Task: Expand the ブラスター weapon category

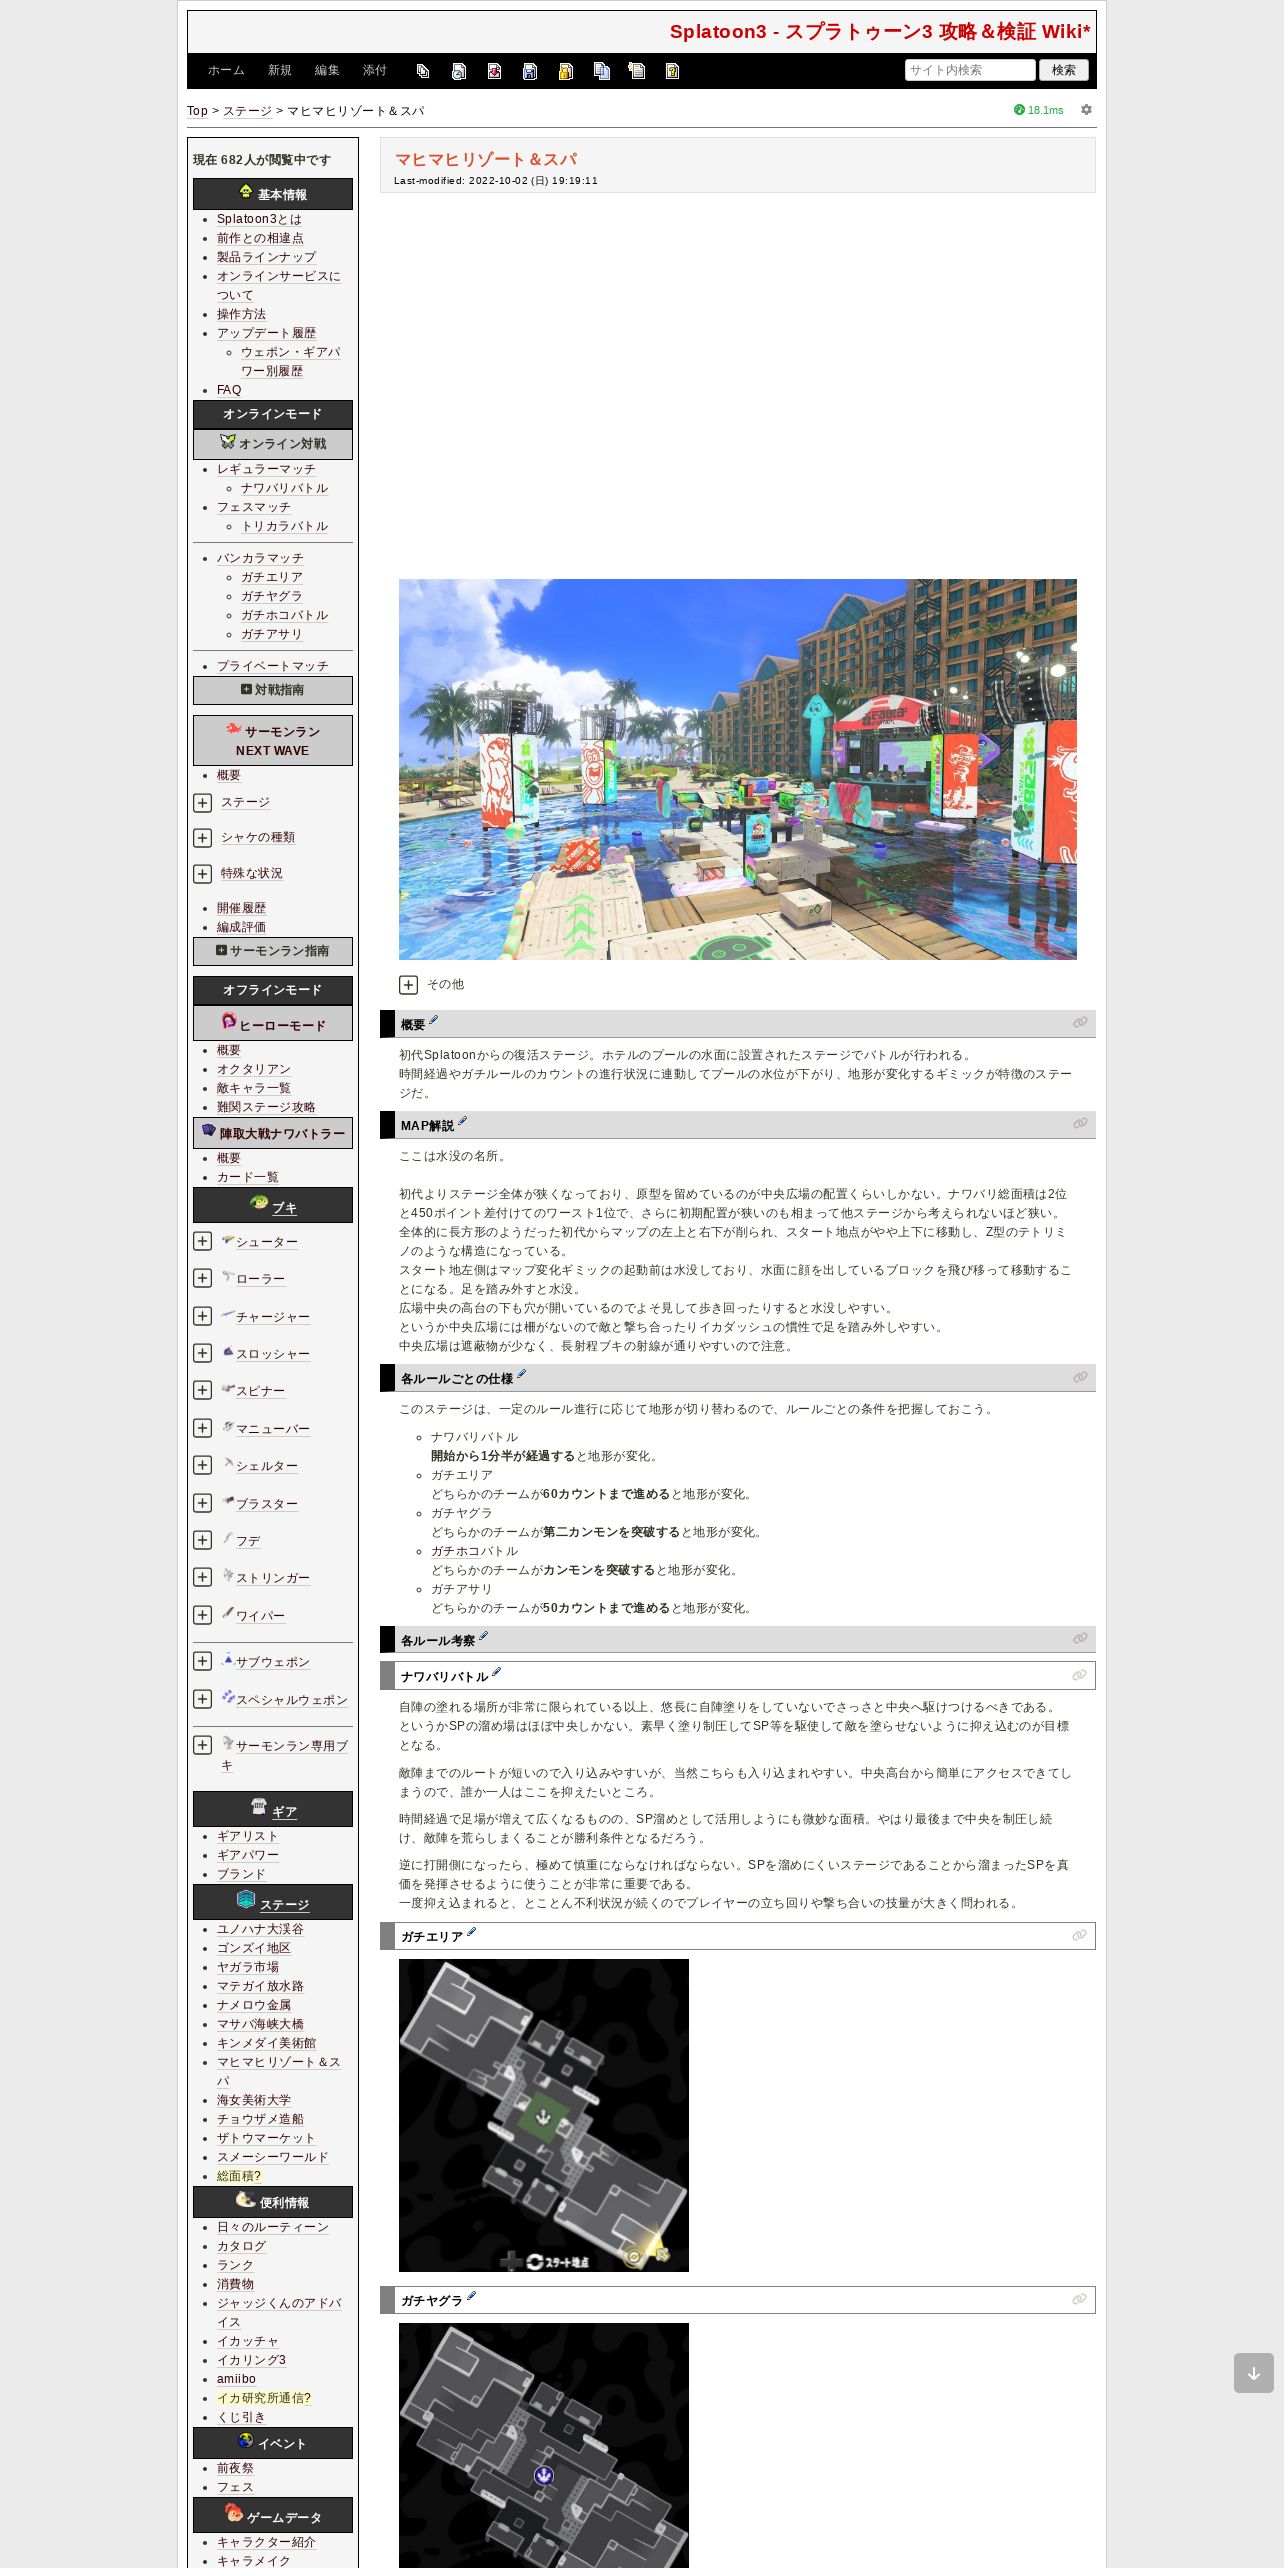Action: pos(202,1503)
